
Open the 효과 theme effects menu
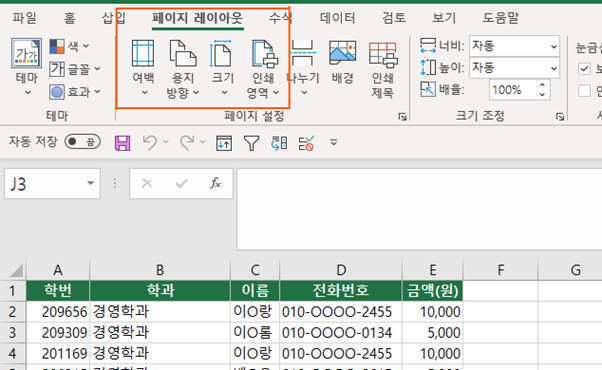(x=75, y=92)
